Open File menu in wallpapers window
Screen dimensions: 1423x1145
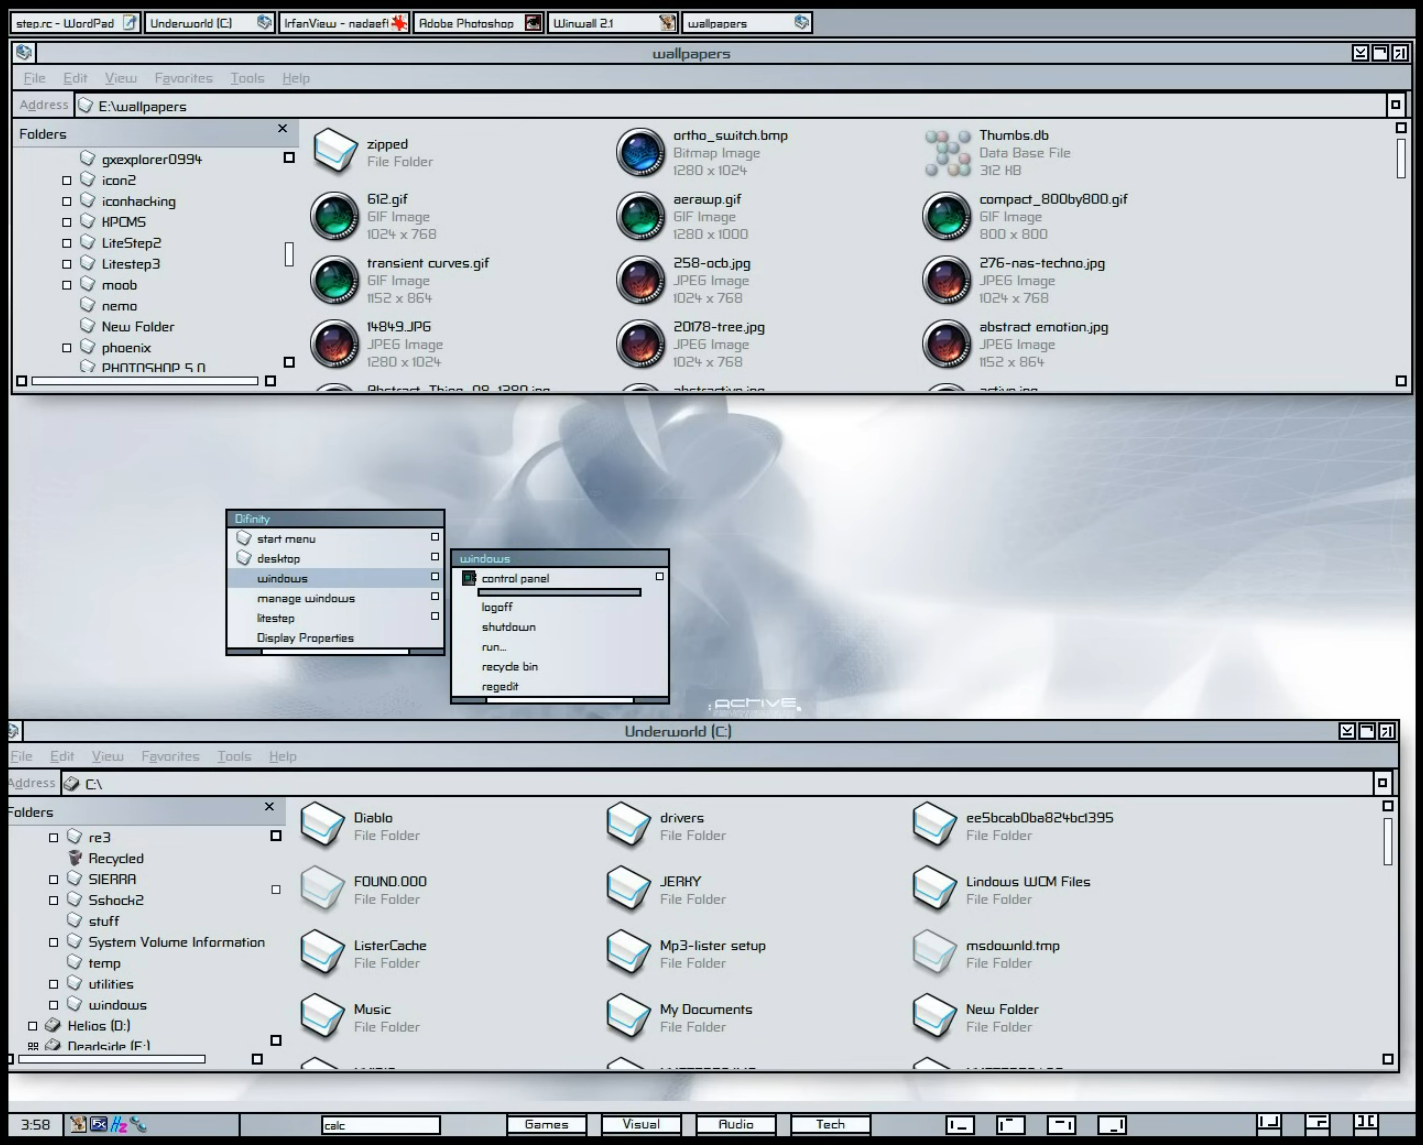pyautogui.click(x=34, y=78)
